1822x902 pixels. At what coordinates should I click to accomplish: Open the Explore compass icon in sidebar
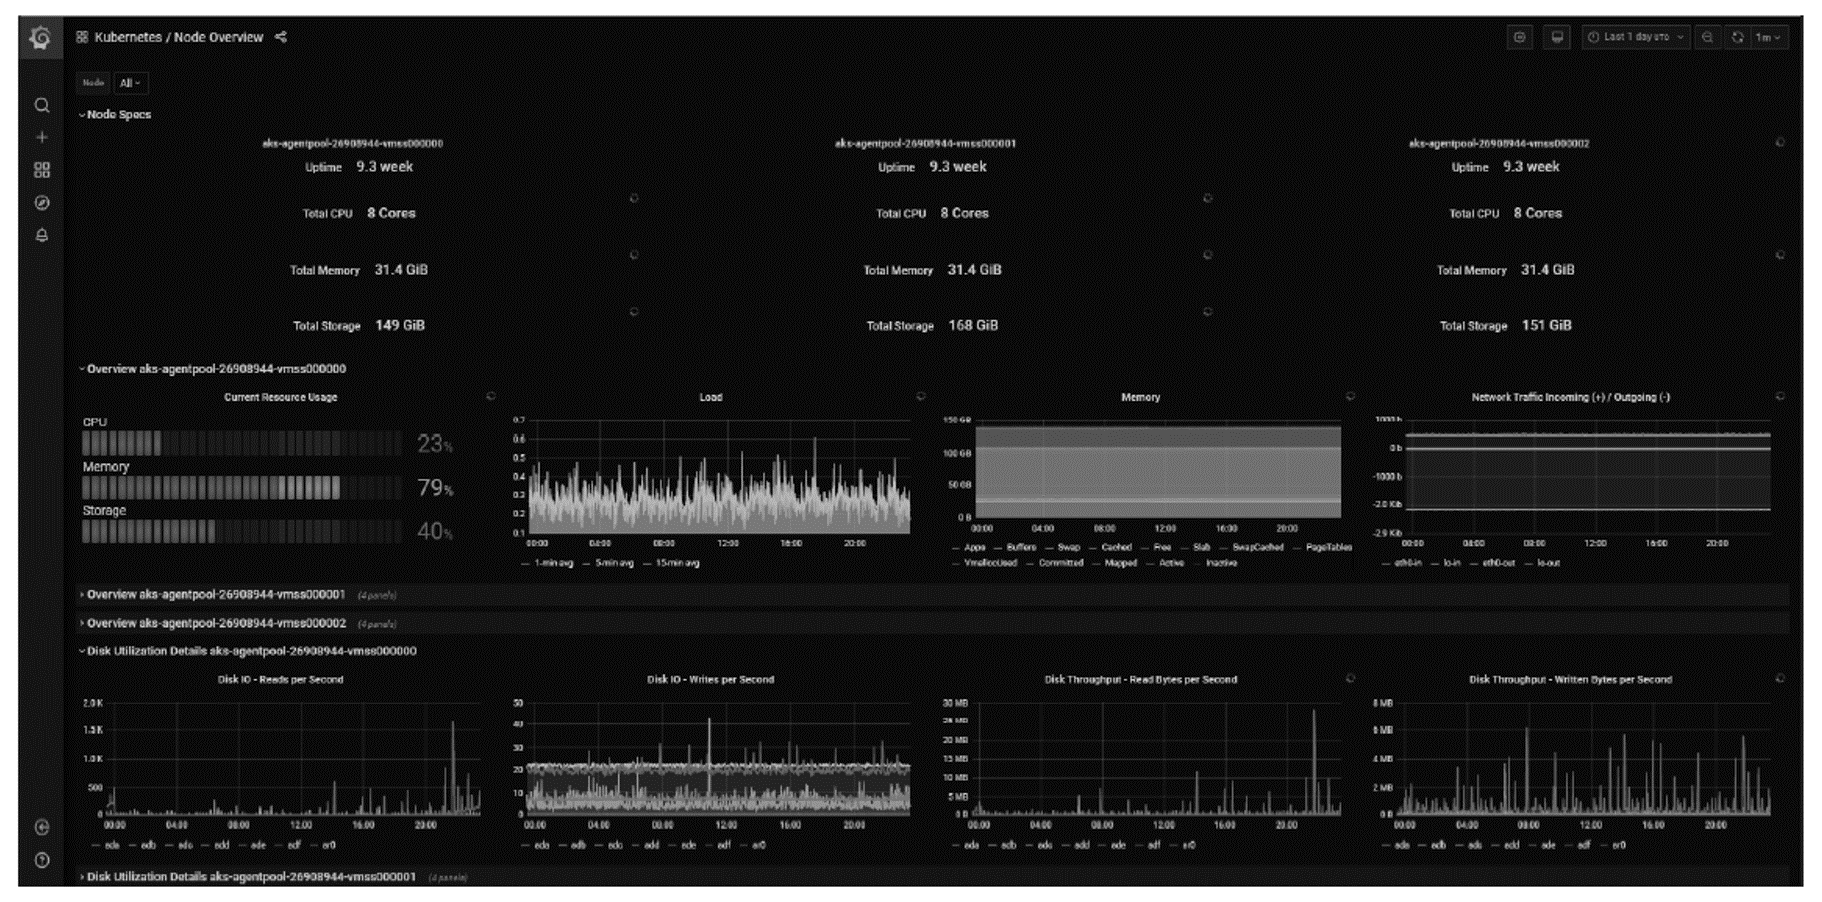coord(42,203)
